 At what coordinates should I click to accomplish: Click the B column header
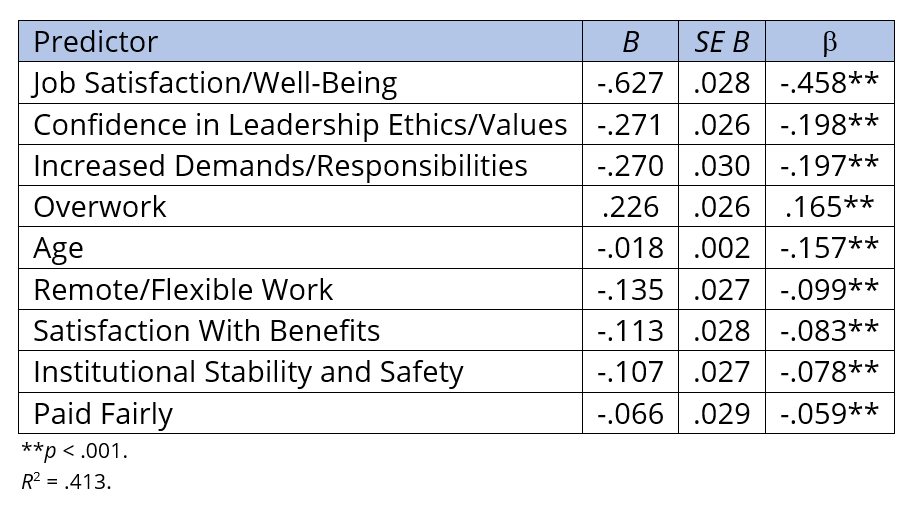tap(631, 42)
